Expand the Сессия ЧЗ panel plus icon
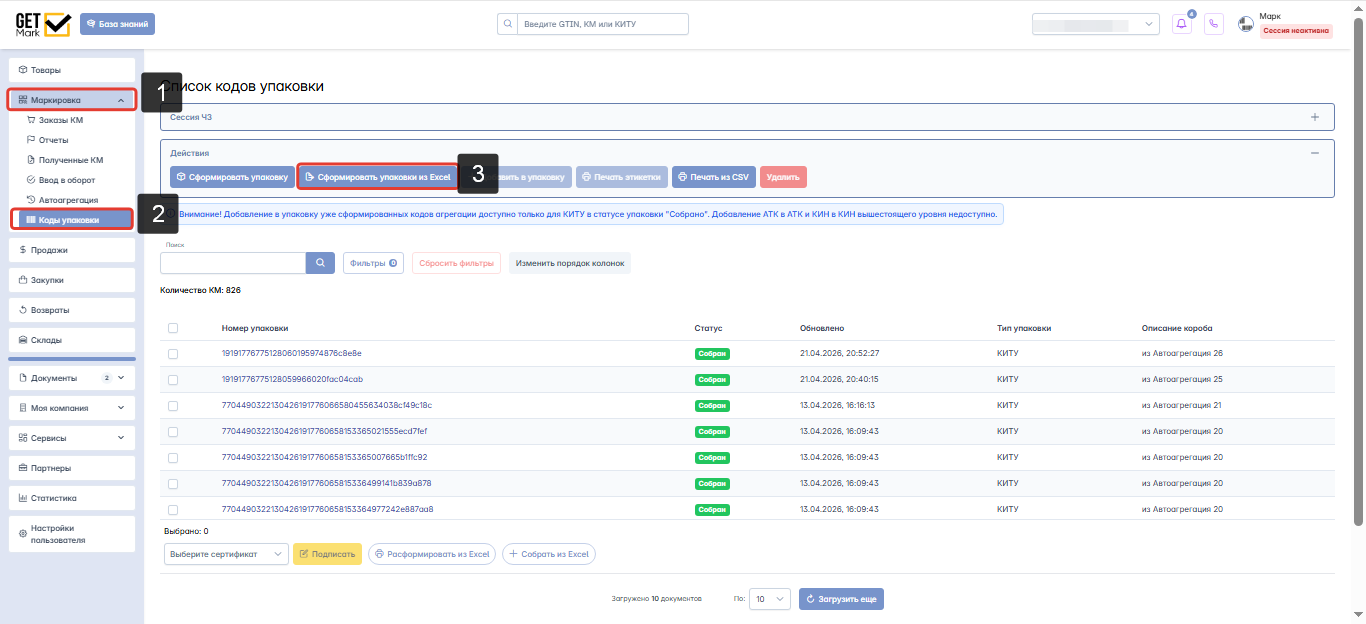Image resolution: width=1366 pixels, height=624 pixels. 1315,117
